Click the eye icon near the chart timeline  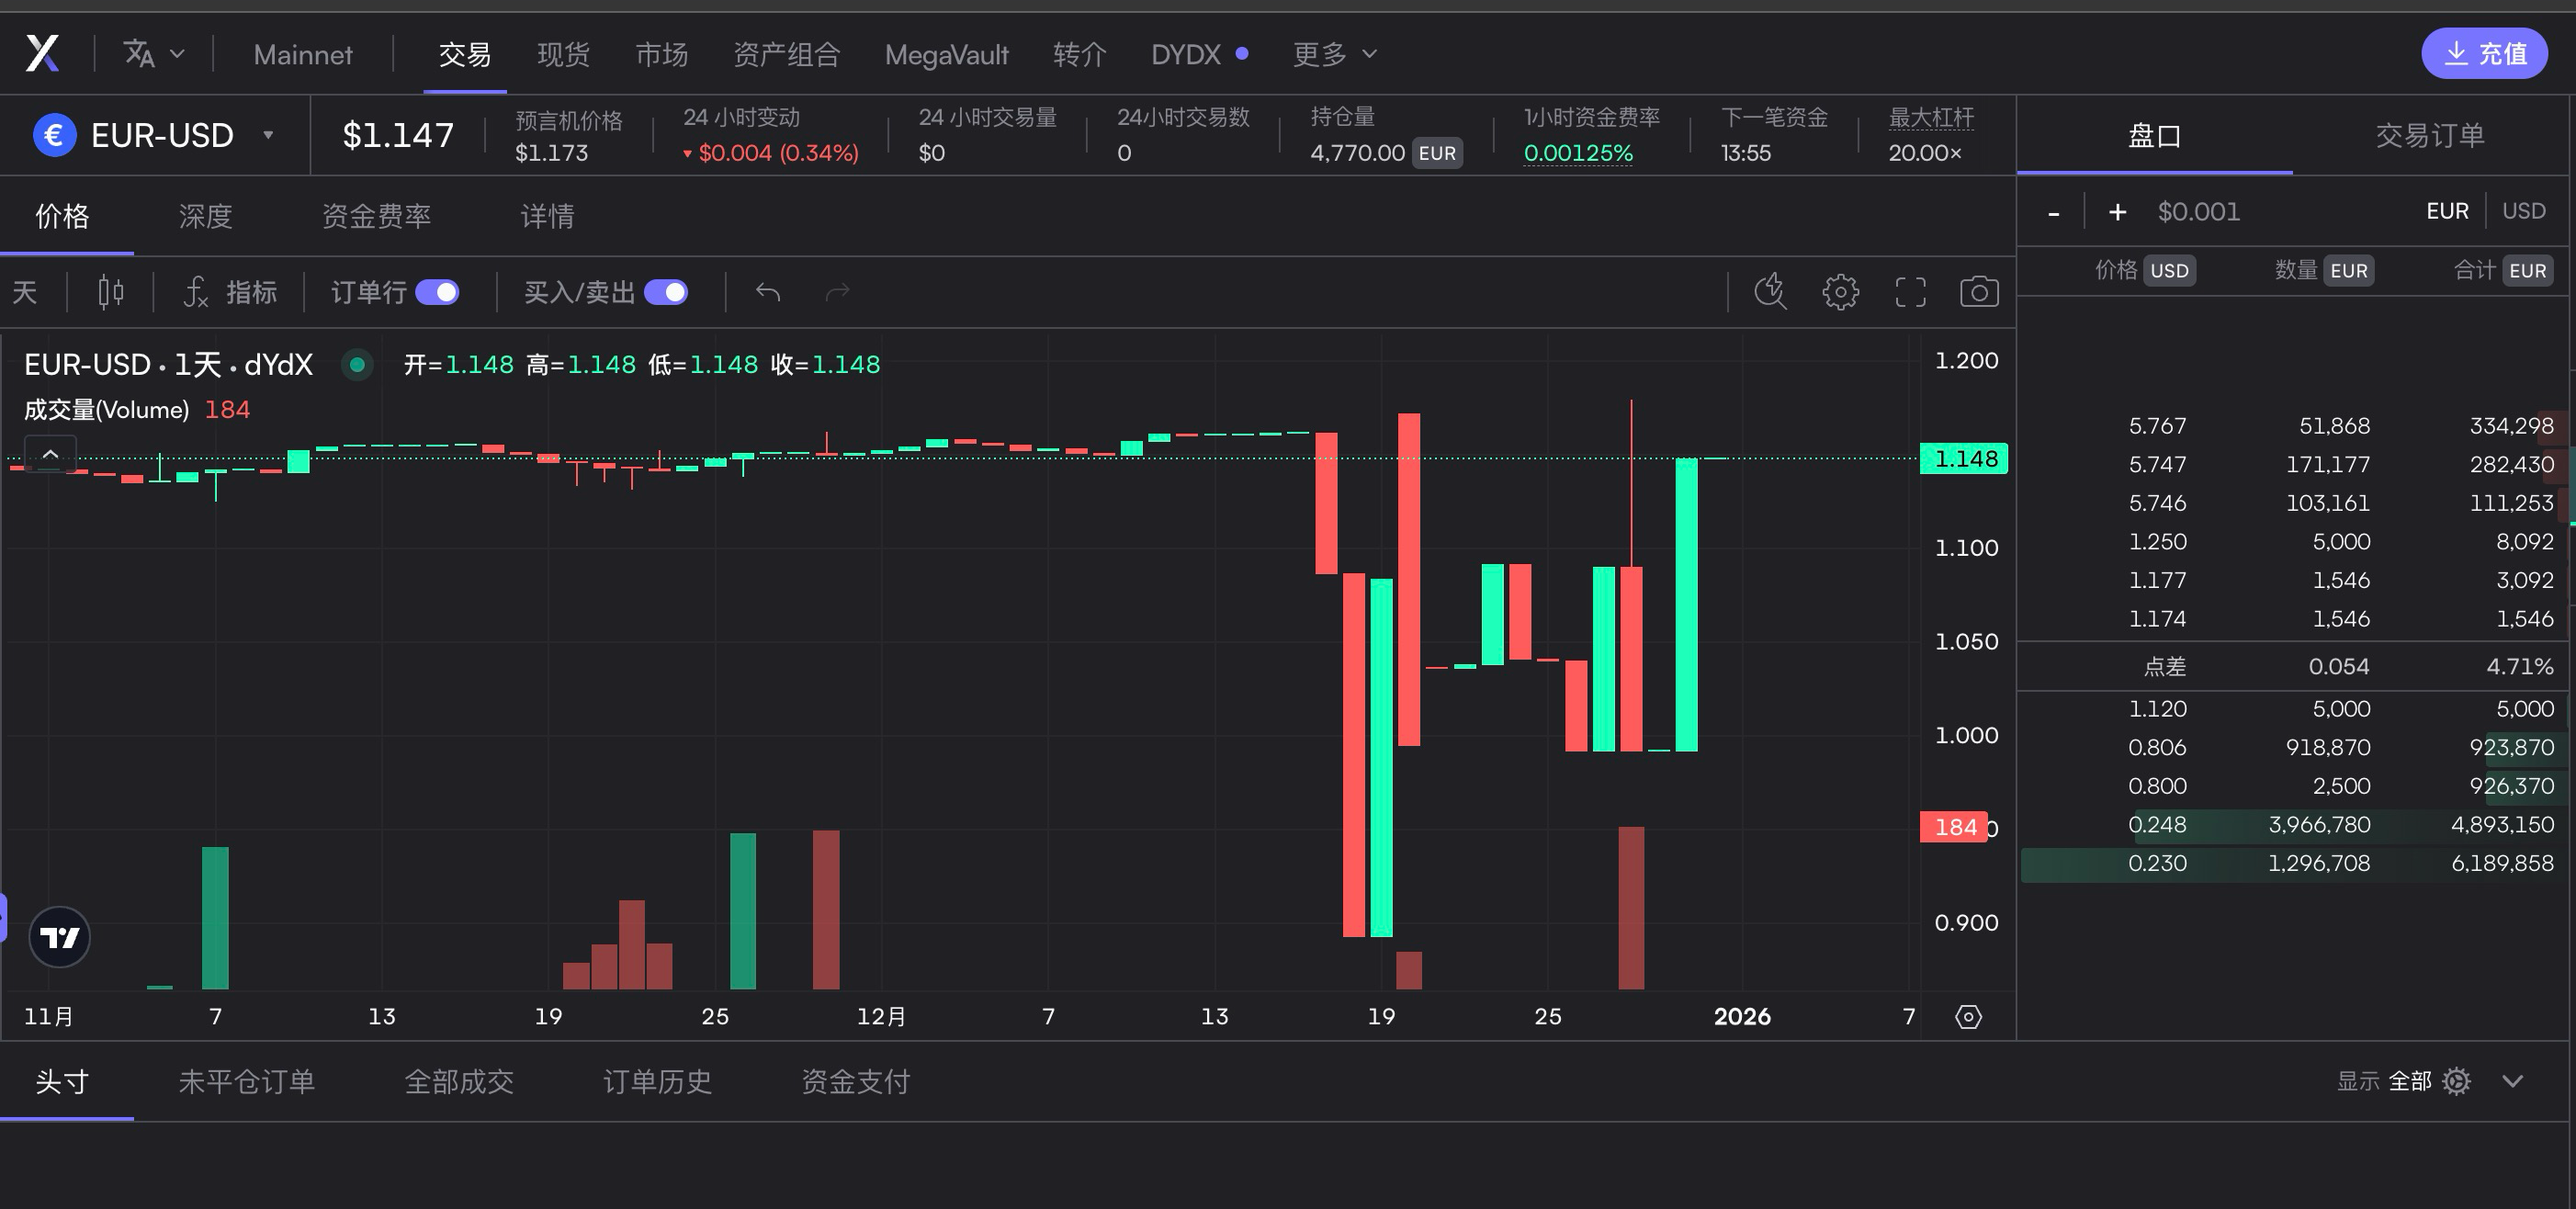[x=1968, y=1016]
